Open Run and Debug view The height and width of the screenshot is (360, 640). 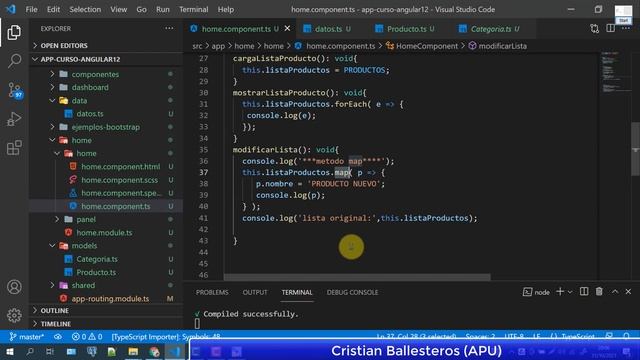(14, 119)
